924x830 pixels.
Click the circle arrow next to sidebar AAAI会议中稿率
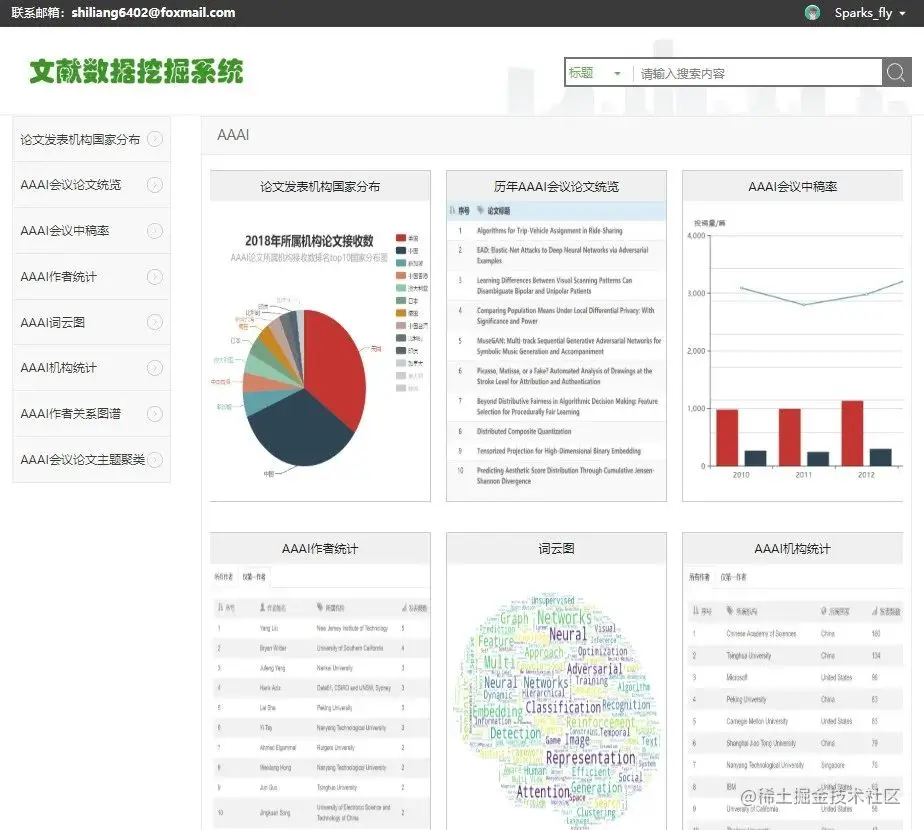tap(154, 230)
